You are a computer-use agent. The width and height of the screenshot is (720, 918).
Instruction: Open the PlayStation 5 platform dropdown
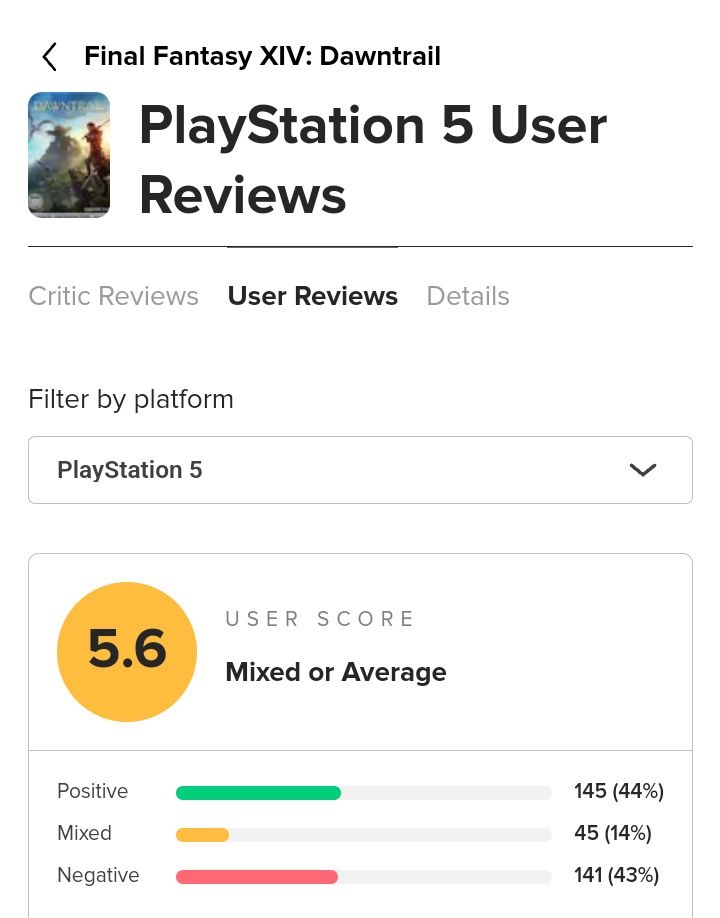(x=360, y=470)
